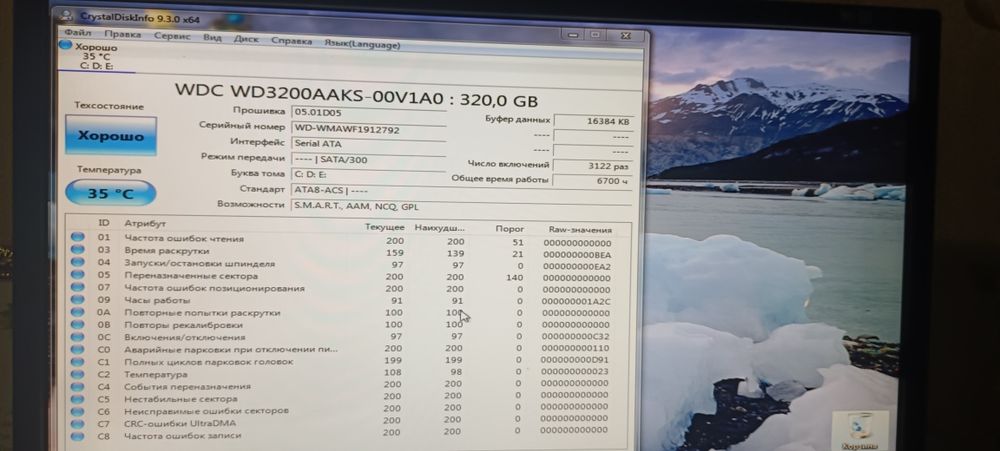Viewport: 1000px width, 451px height.
Task: Click raw value 000000000BEA
Action: (577, 255)
